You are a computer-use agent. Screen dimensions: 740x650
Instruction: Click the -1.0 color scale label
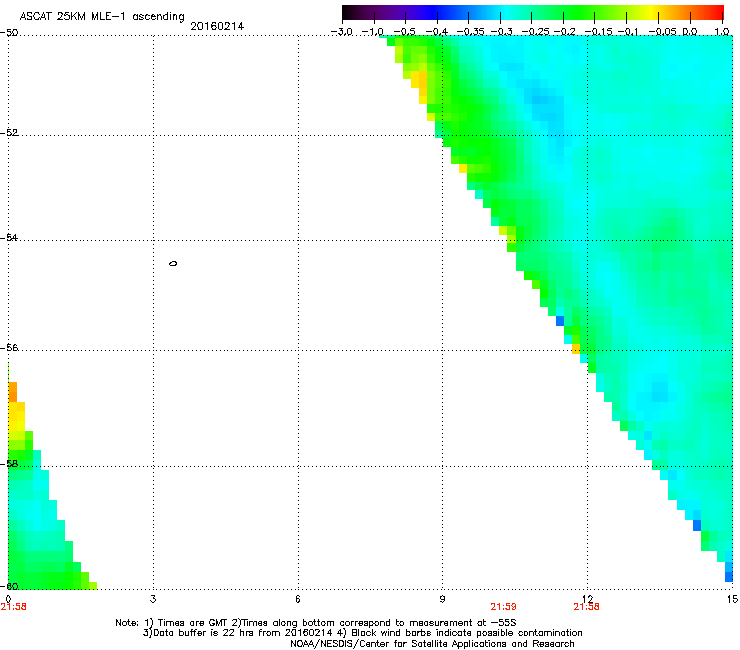pyautogui.click(x=372, y=32)
